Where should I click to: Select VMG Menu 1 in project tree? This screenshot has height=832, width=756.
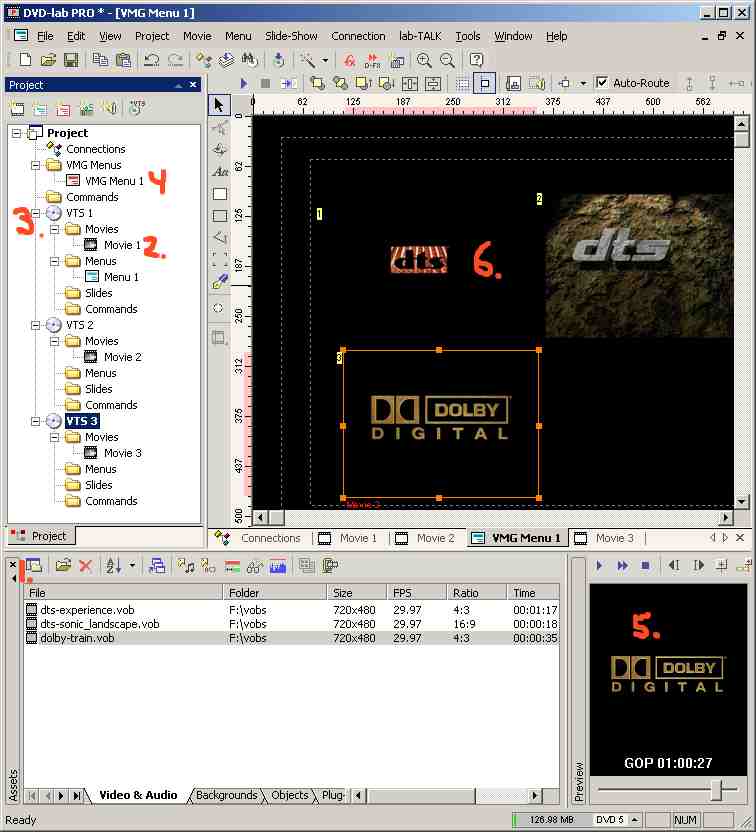(114, 181)
